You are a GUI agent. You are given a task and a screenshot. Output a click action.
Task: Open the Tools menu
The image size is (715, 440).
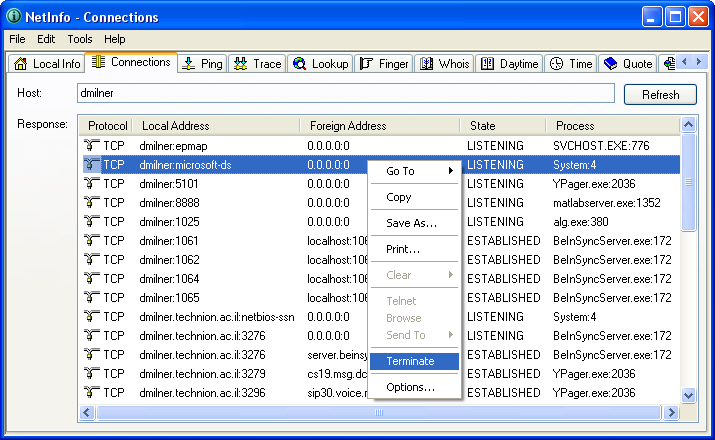pyautogui.click(x=80, y=39)
